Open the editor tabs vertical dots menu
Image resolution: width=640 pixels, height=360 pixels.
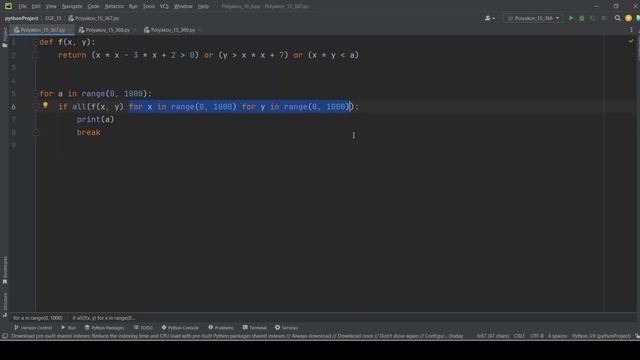(x=631, y=30)
